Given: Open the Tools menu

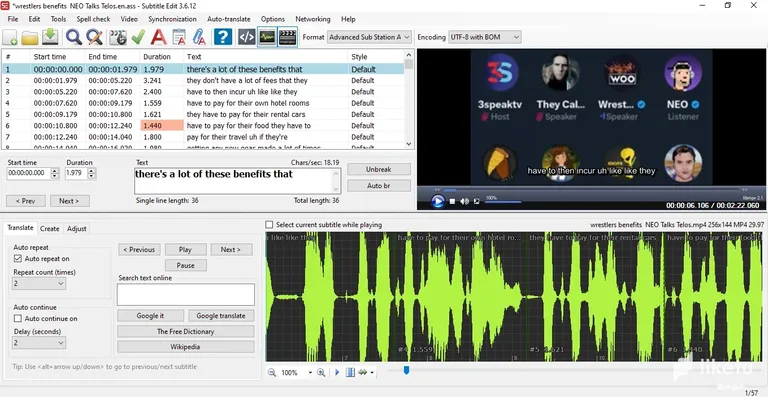Looking at the screenshot, I should 58,19.
